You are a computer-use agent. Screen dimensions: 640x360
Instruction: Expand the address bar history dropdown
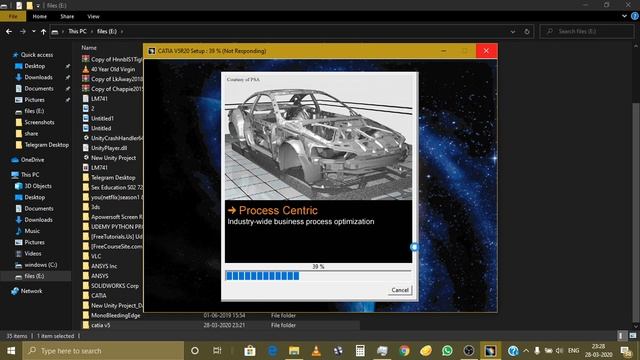(513, 31)
